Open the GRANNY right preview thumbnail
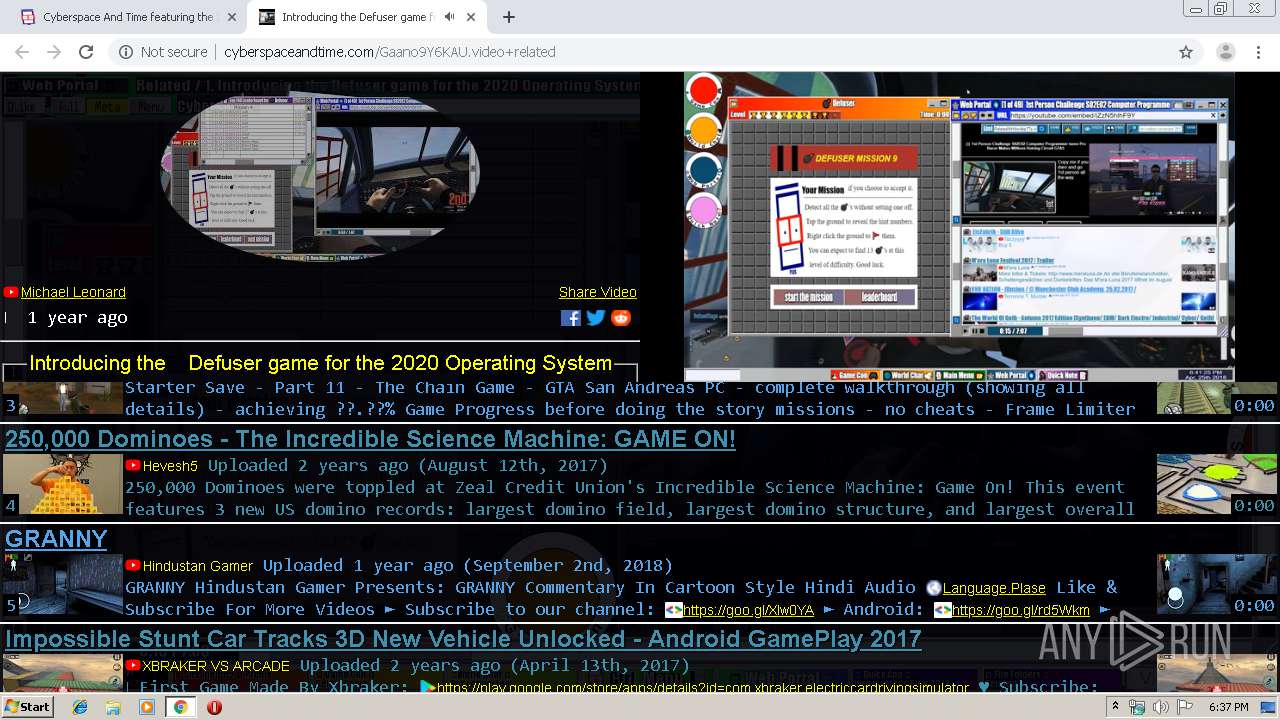1280x720 pixels. click(x=1217, y=585)
